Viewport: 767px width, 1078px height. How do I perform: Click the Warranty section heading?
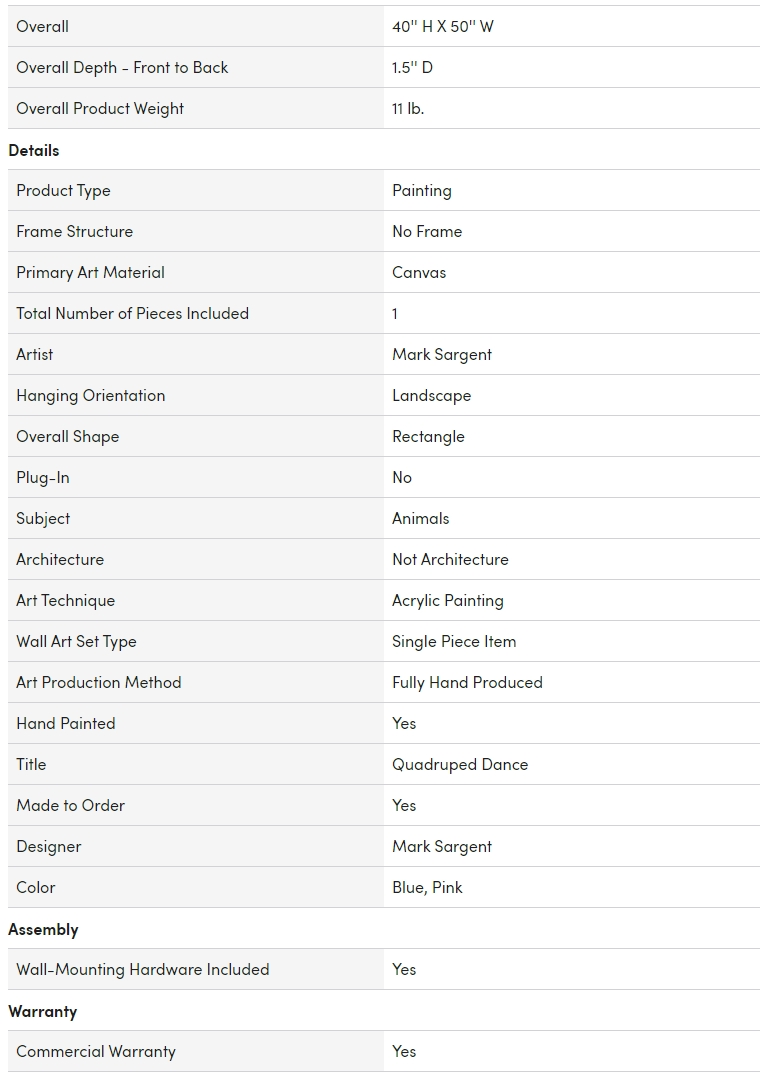coord(42,1011)
